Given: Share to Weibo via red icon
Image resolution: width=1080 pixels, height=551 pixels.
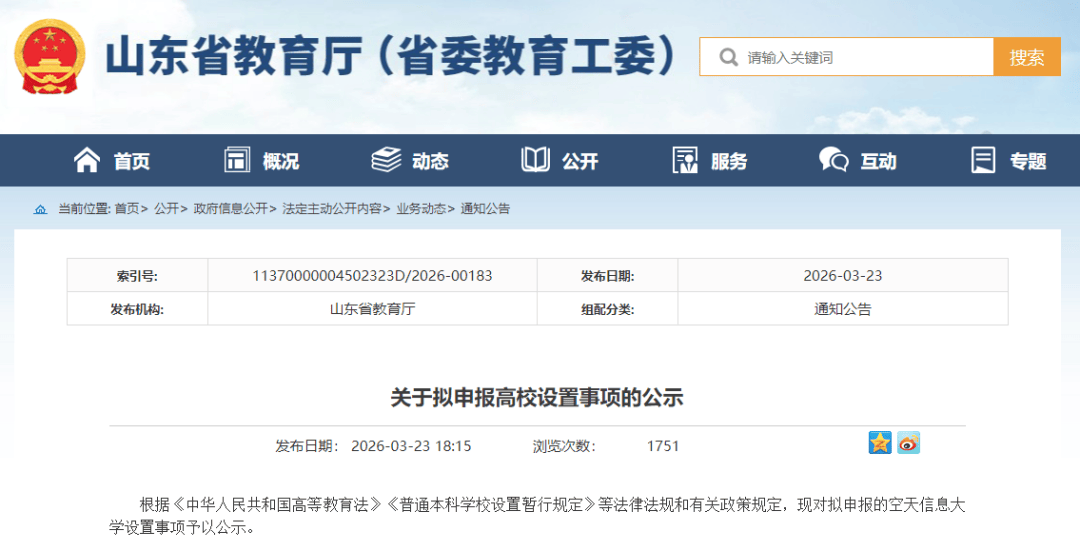Looking at the screenshot, I should (x=908, y=443).
